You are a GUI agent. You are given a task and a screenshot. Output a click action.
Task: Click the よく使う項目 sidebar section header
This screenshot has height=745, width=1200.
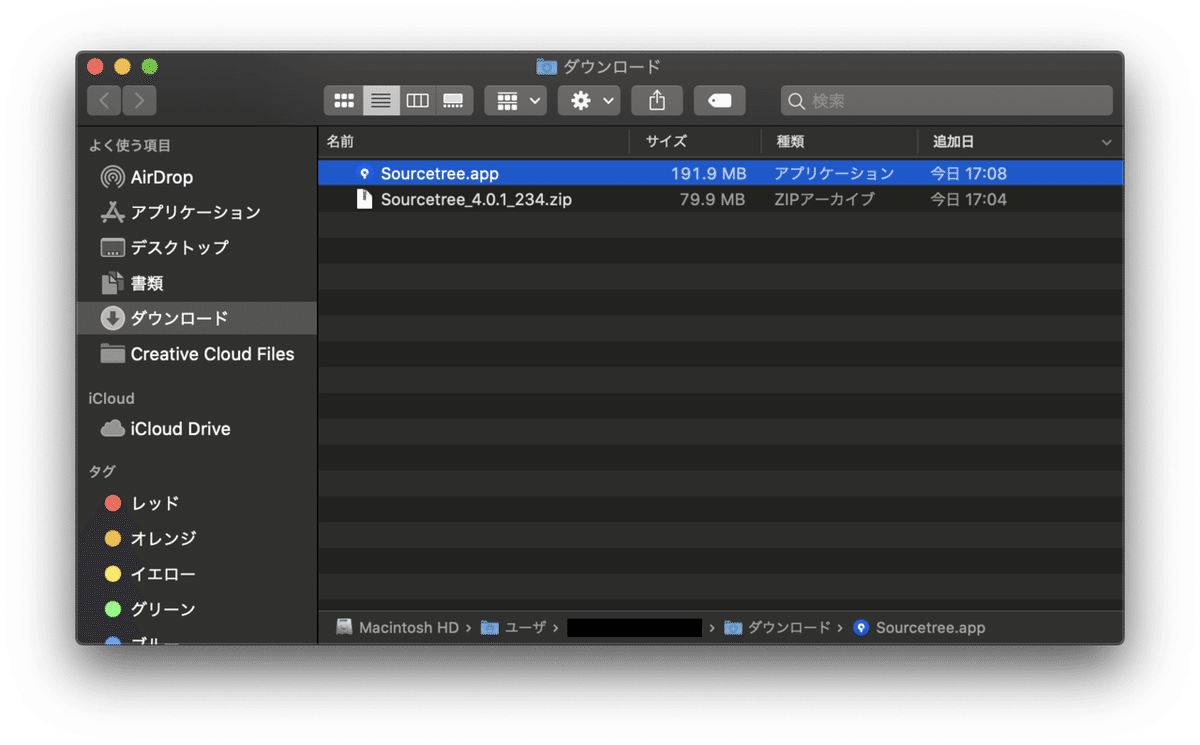tap(130, 145)
